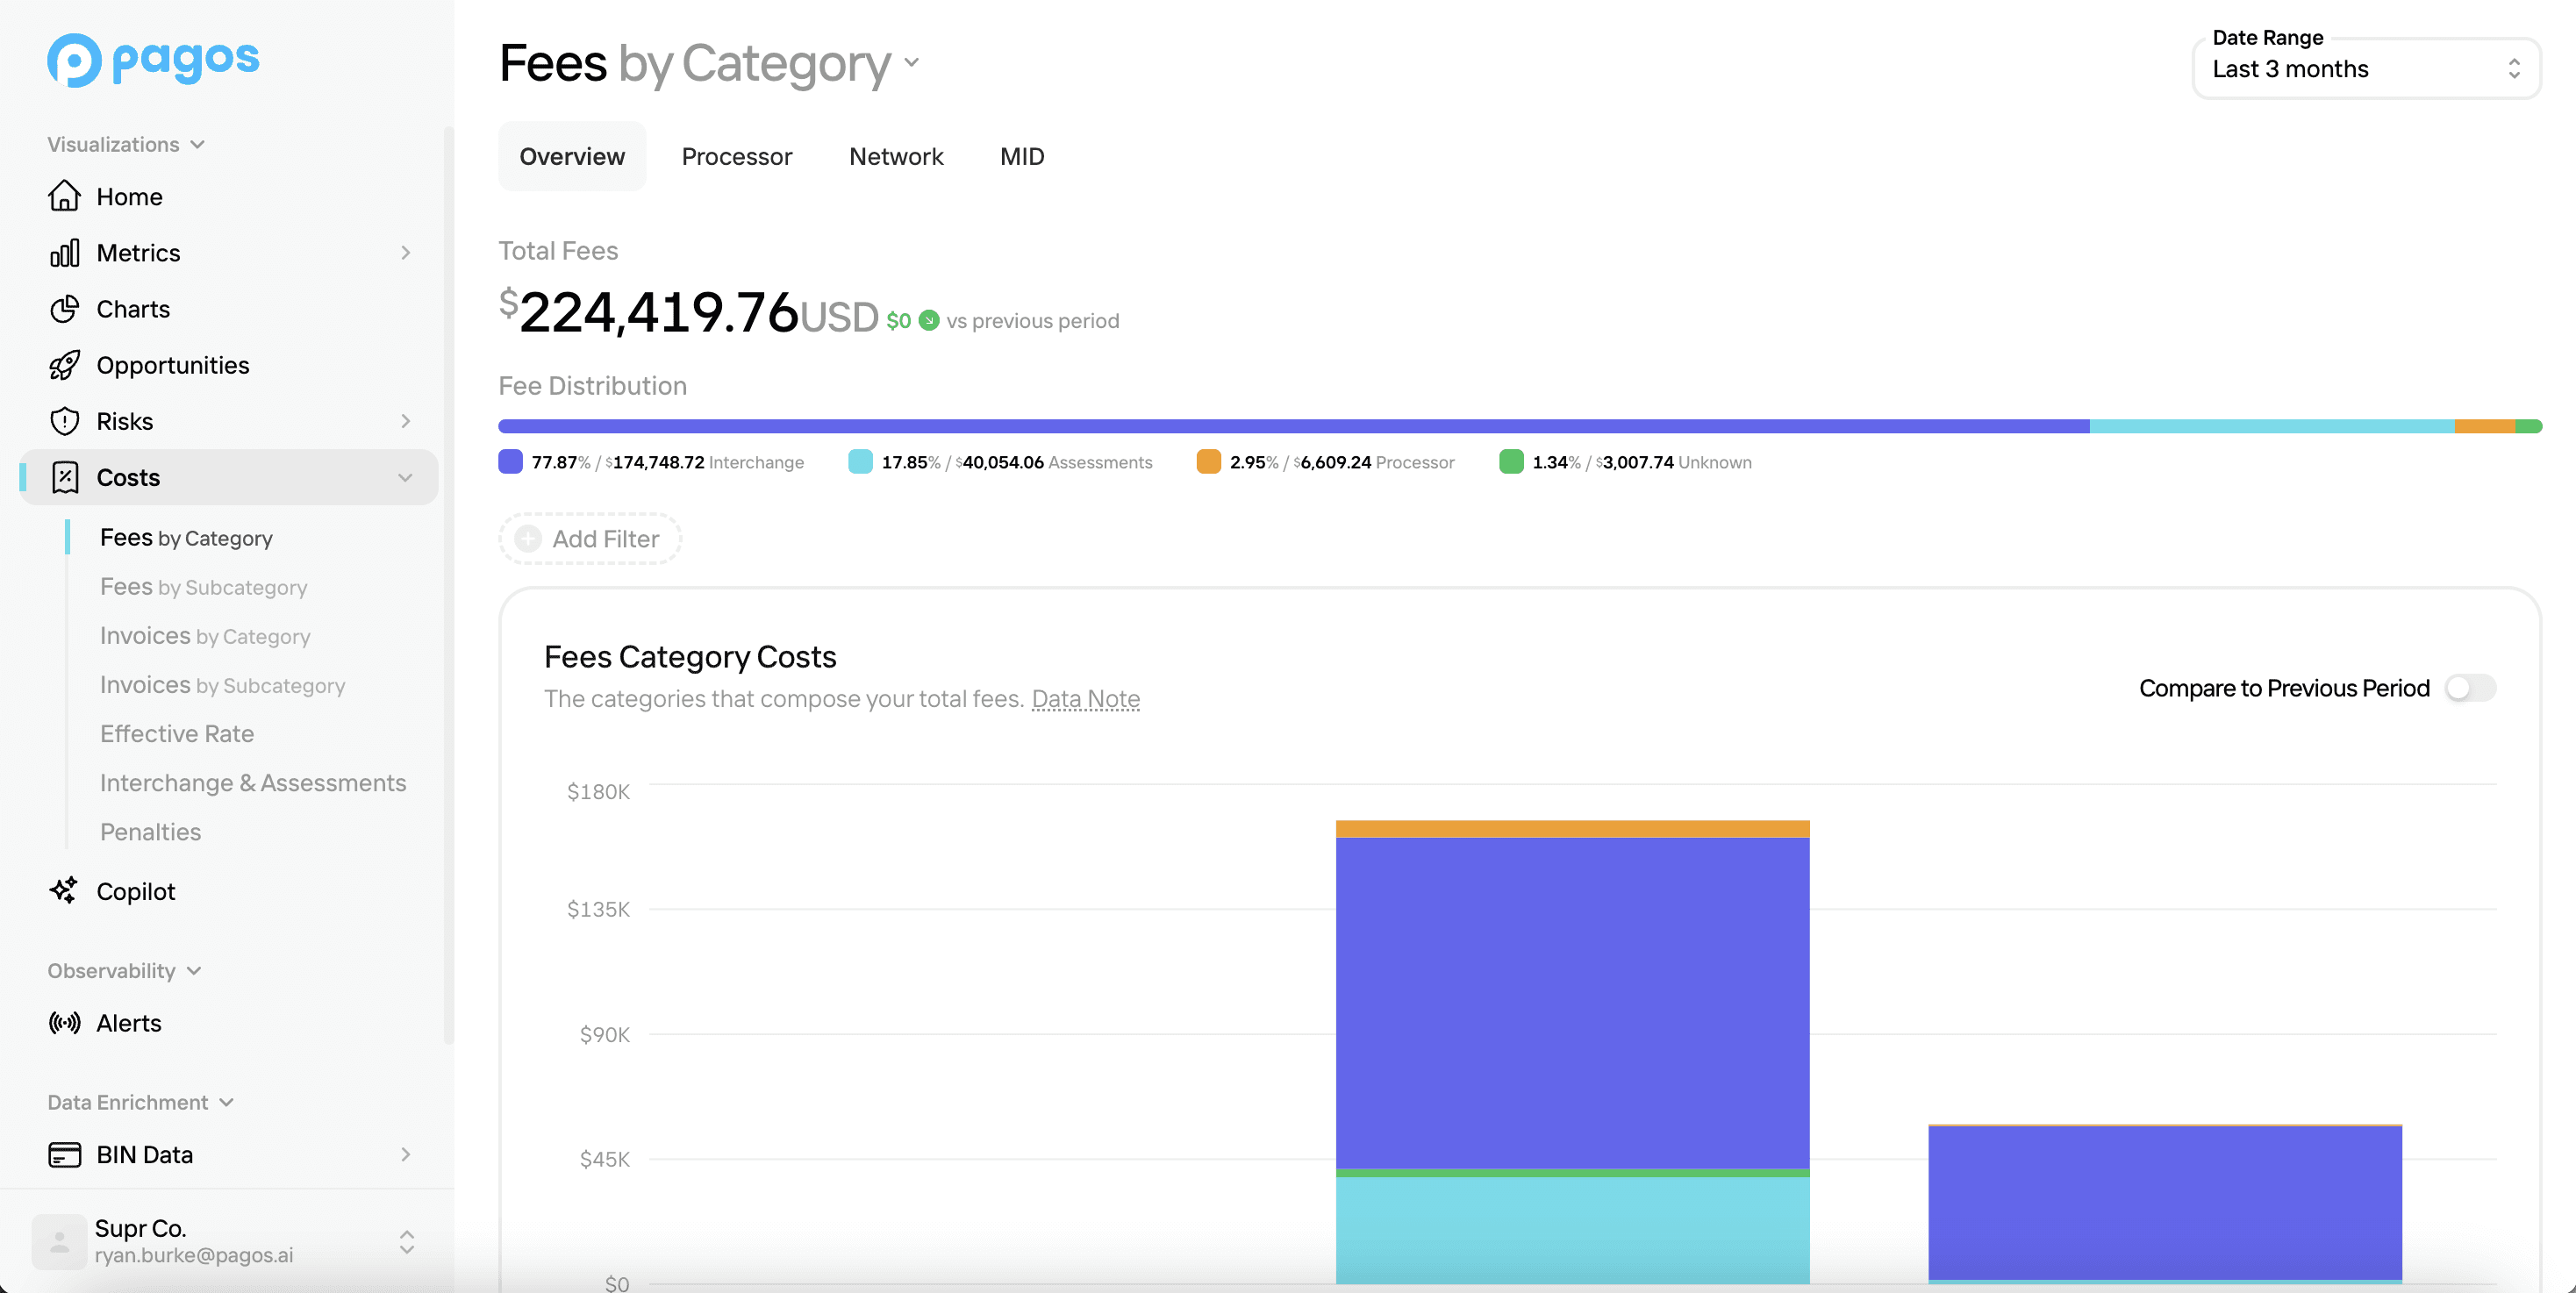Expand the Fees by Category title dropdown
The height and width of the screenshot is (1293, 2576).
pos(911,62)
